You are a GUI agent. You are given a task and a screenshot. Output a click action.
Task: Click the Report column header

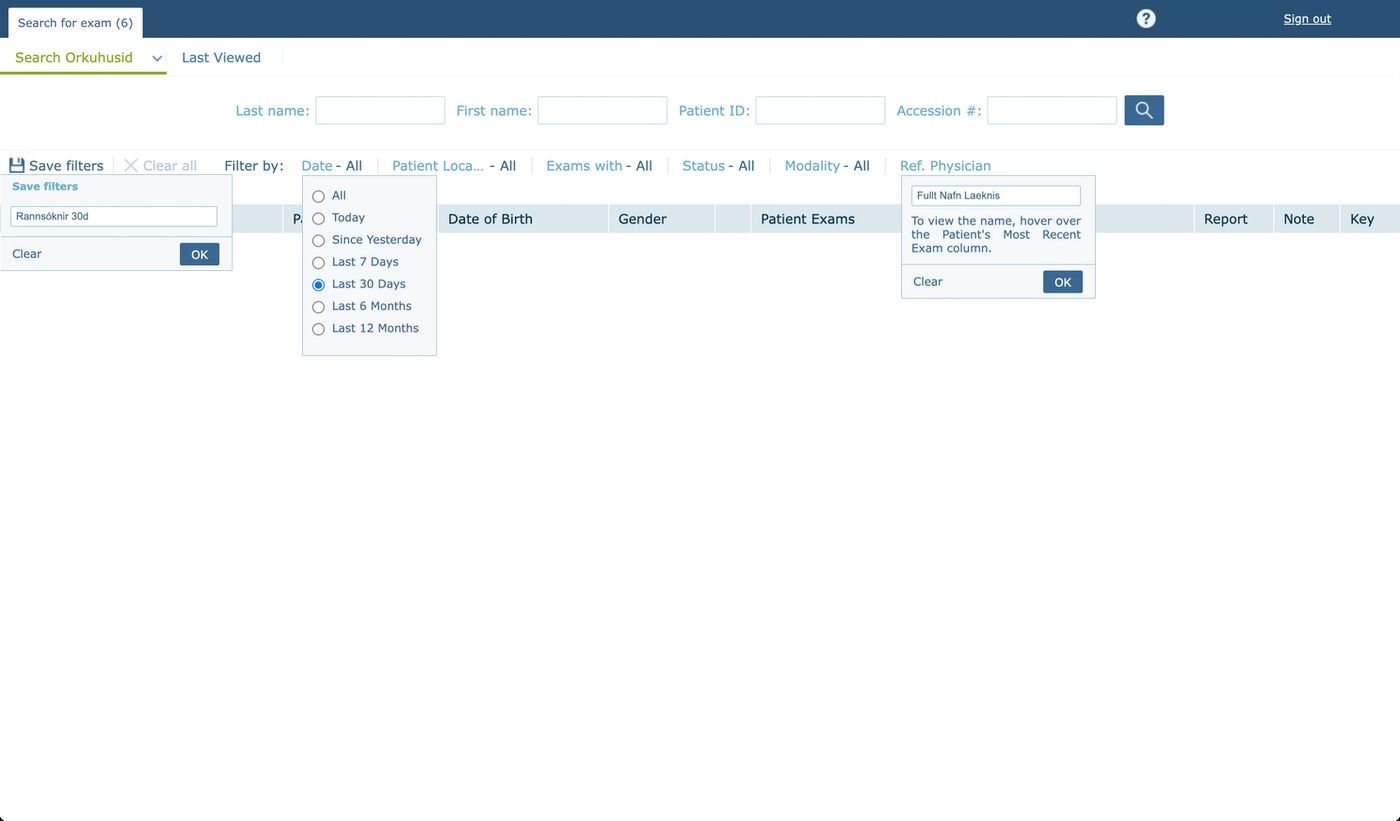point(1234,219)
